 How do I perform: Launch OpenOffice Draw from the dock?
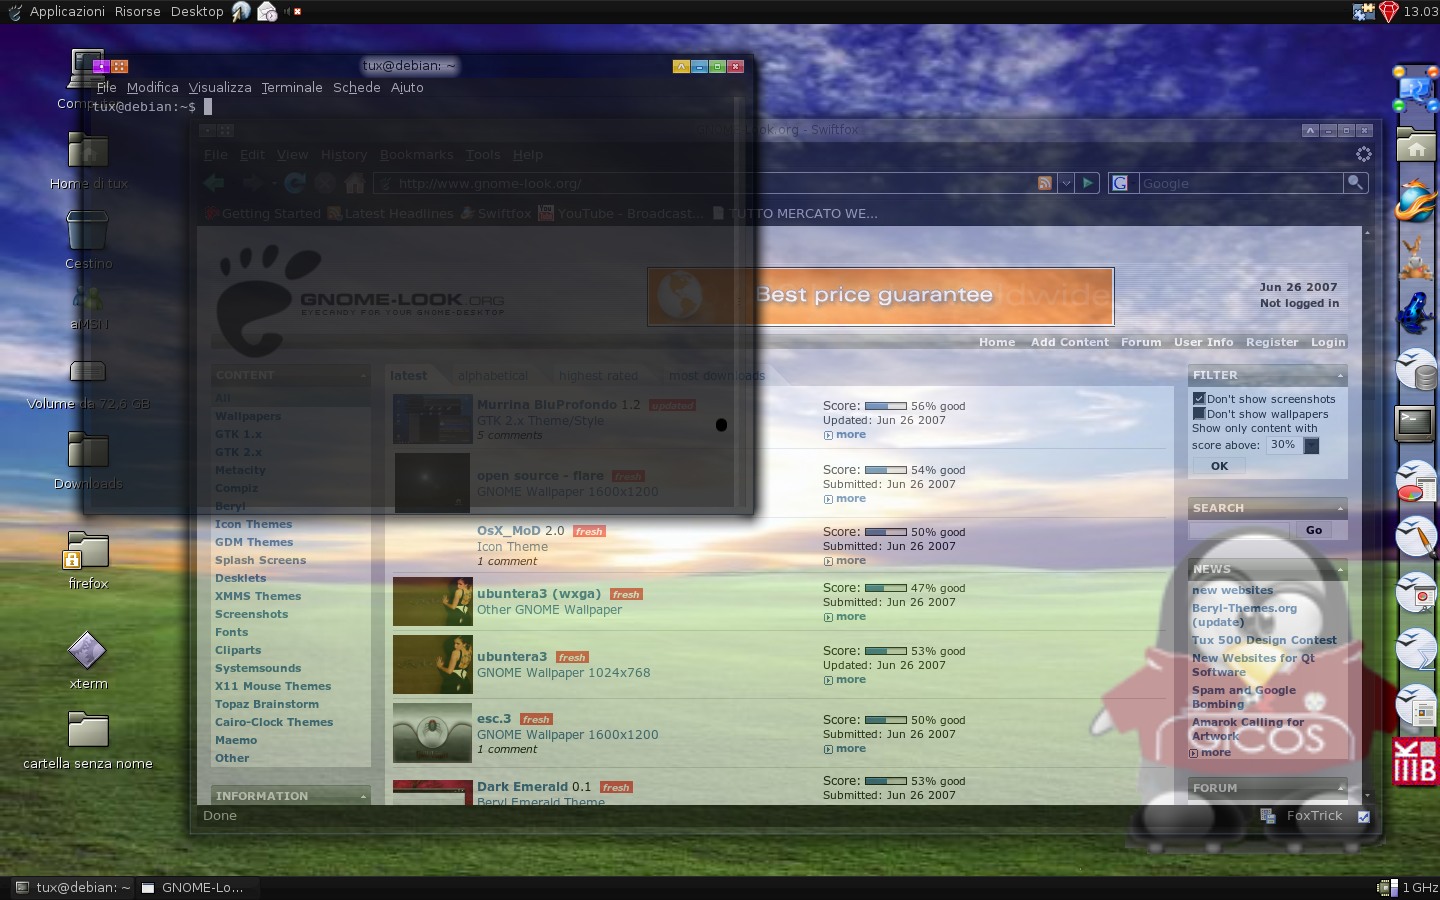1416,538
